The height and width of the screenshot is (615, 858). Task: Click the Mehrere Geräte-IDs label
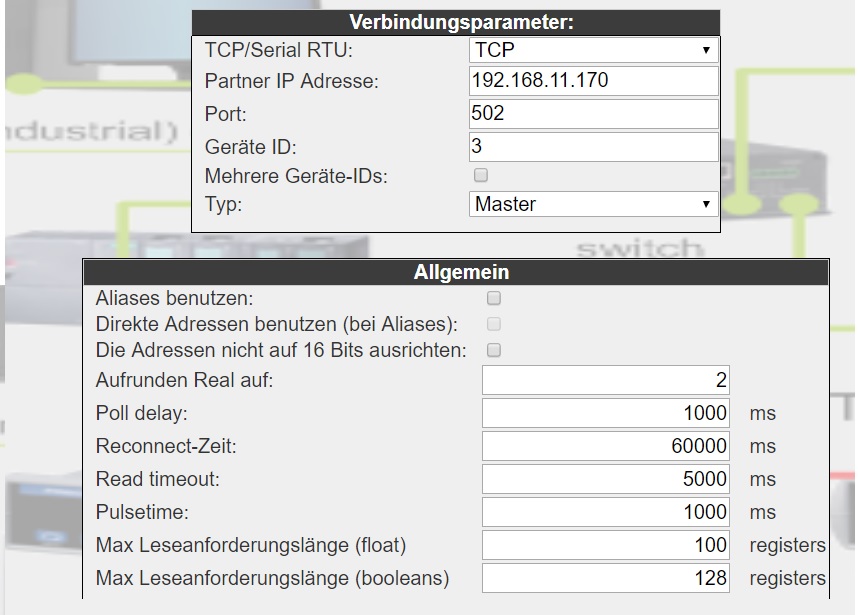296,176
